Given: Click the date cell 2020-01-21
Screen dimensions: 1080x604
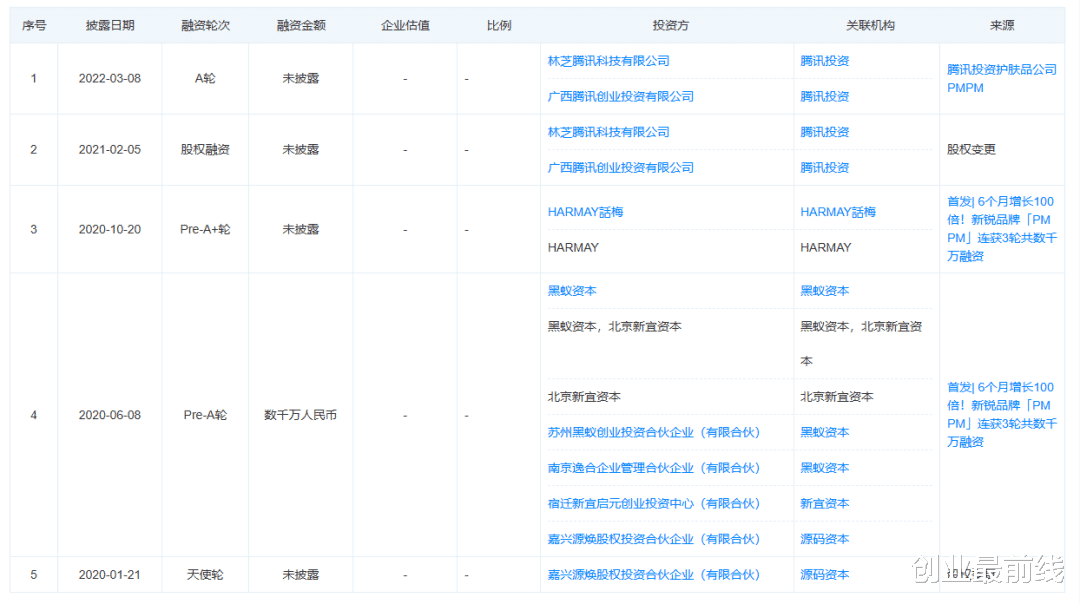Looking at the screenshot, I should click(110, 575).
